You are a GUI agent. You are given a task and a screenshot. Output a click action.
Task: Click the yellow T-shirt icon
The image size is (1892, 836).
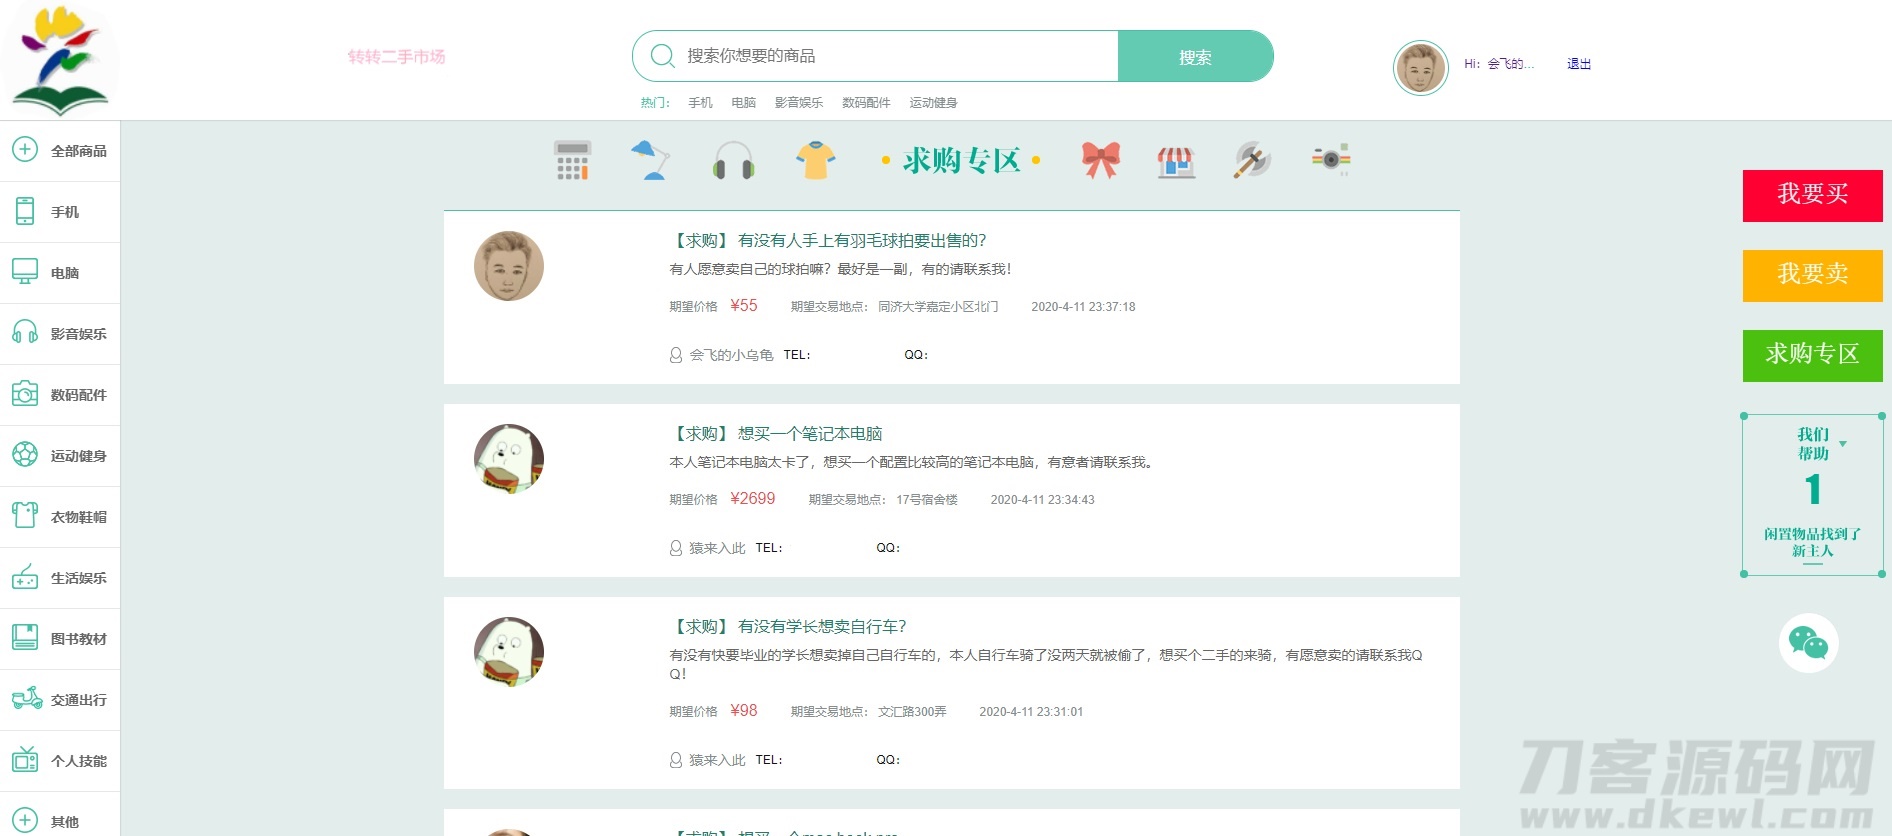(x=815, y=160)
